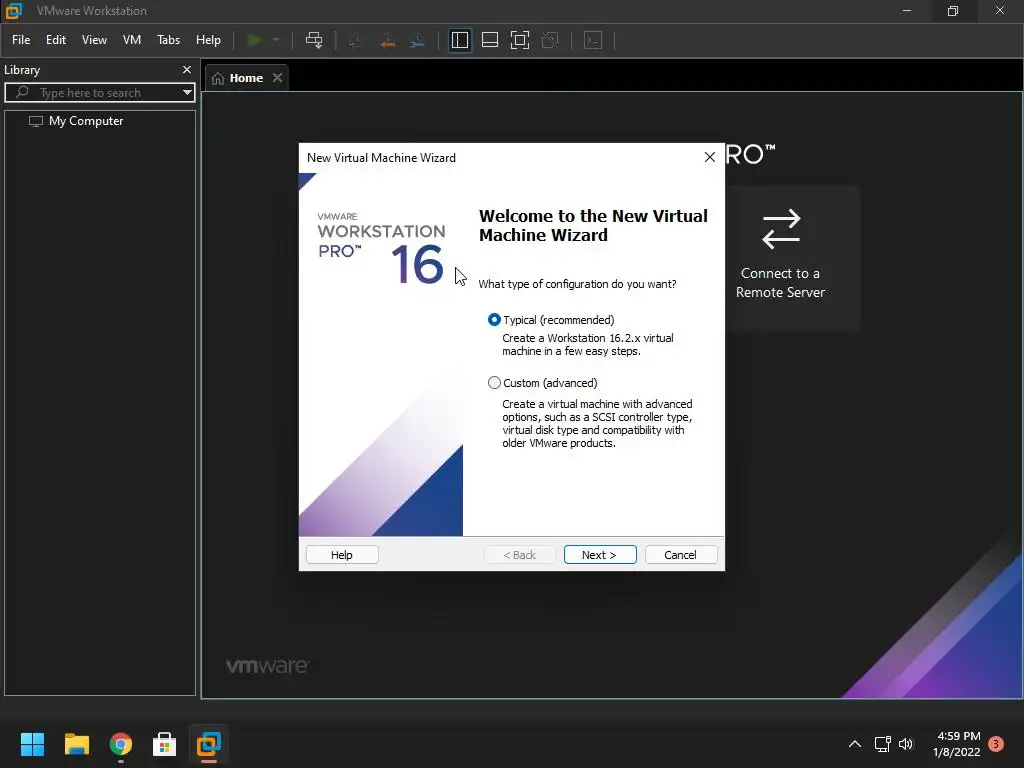Open the Edit menu
1024x768 pixels.
(56, 40)
